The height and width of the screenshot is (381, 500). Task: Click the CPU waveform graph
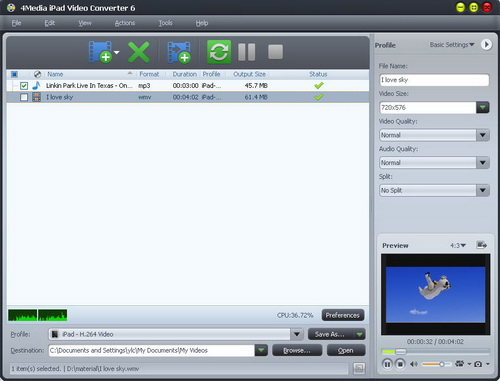38,315
